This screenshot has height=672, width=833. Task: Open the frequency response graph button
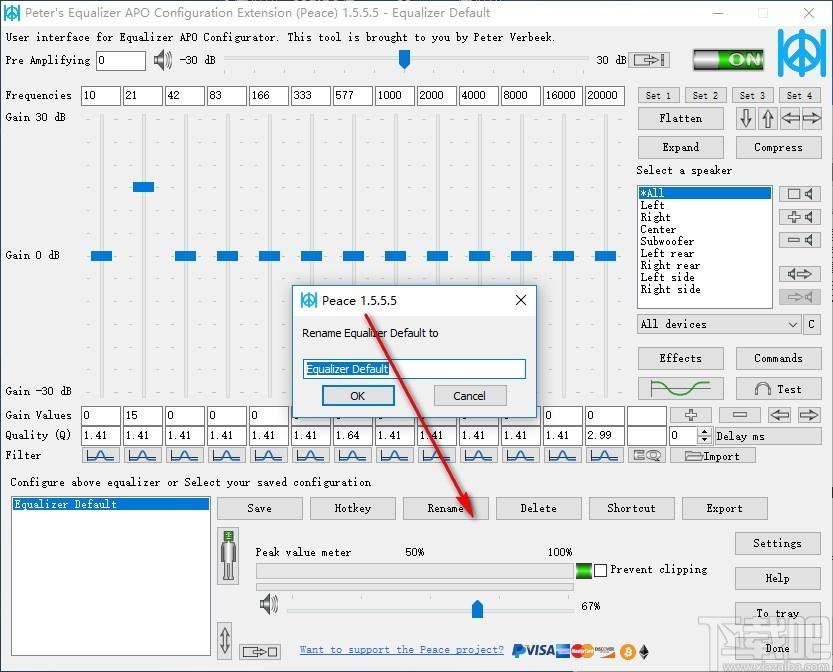tap(681, 389)
